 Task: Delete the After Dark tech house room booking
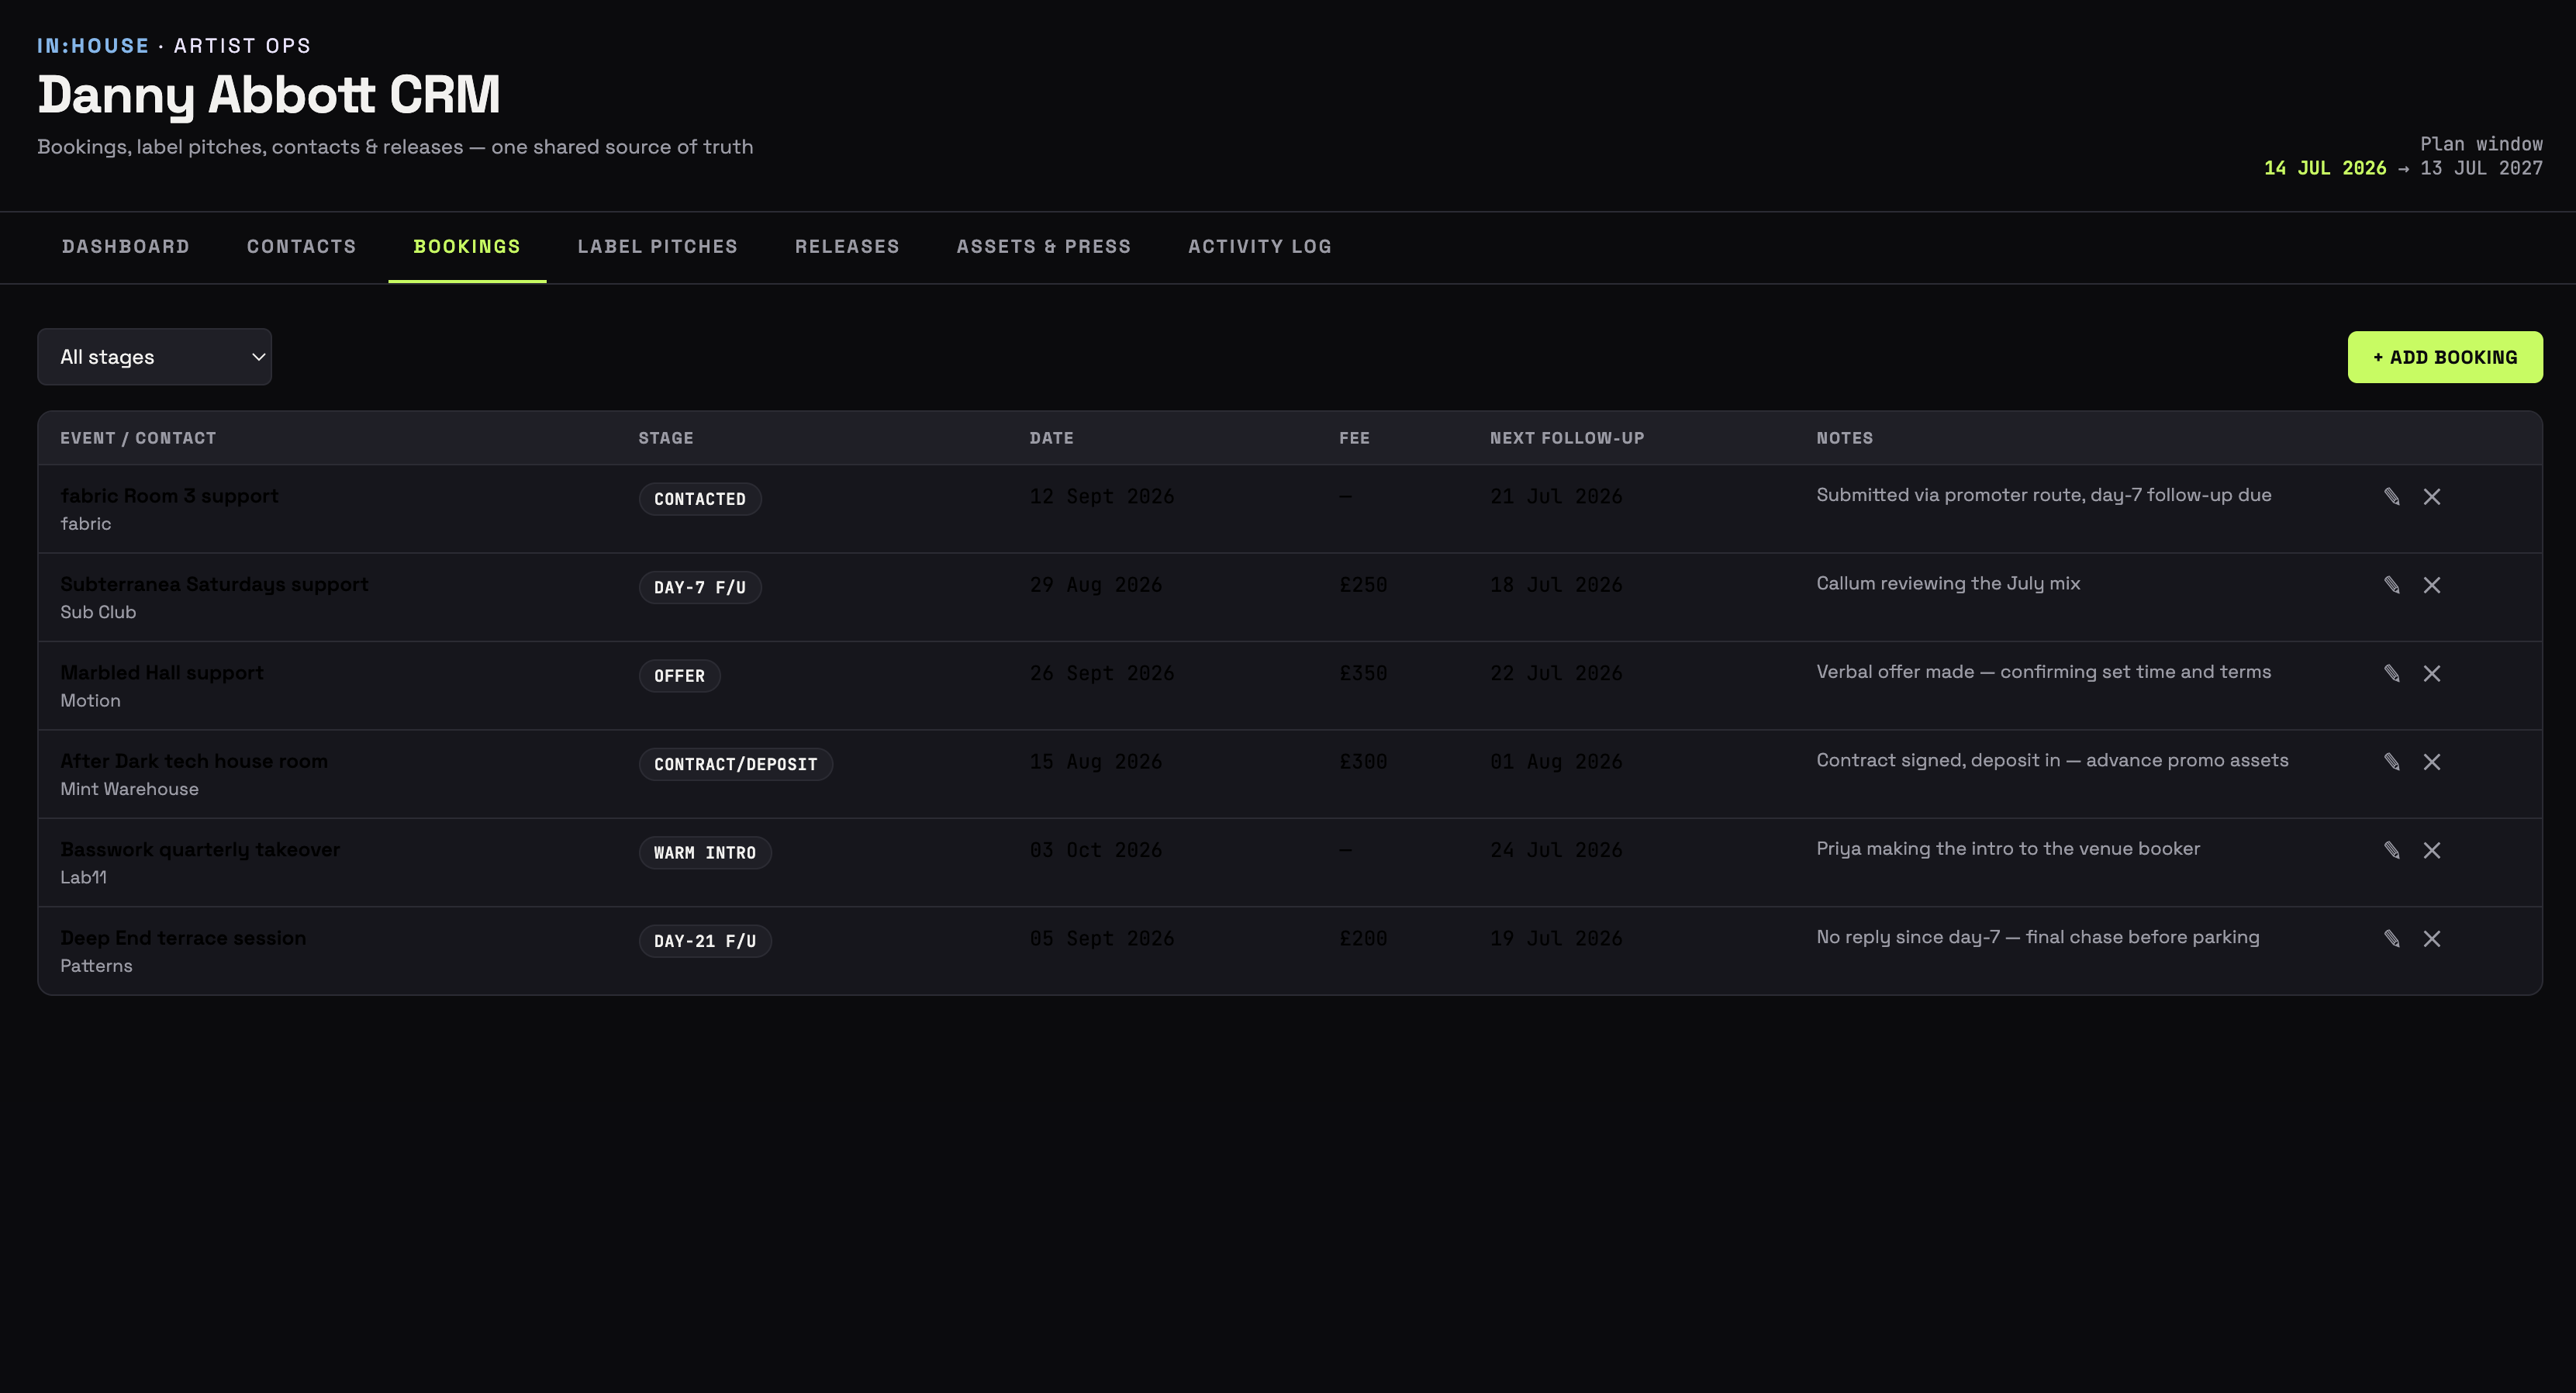tap(2432, 762)
